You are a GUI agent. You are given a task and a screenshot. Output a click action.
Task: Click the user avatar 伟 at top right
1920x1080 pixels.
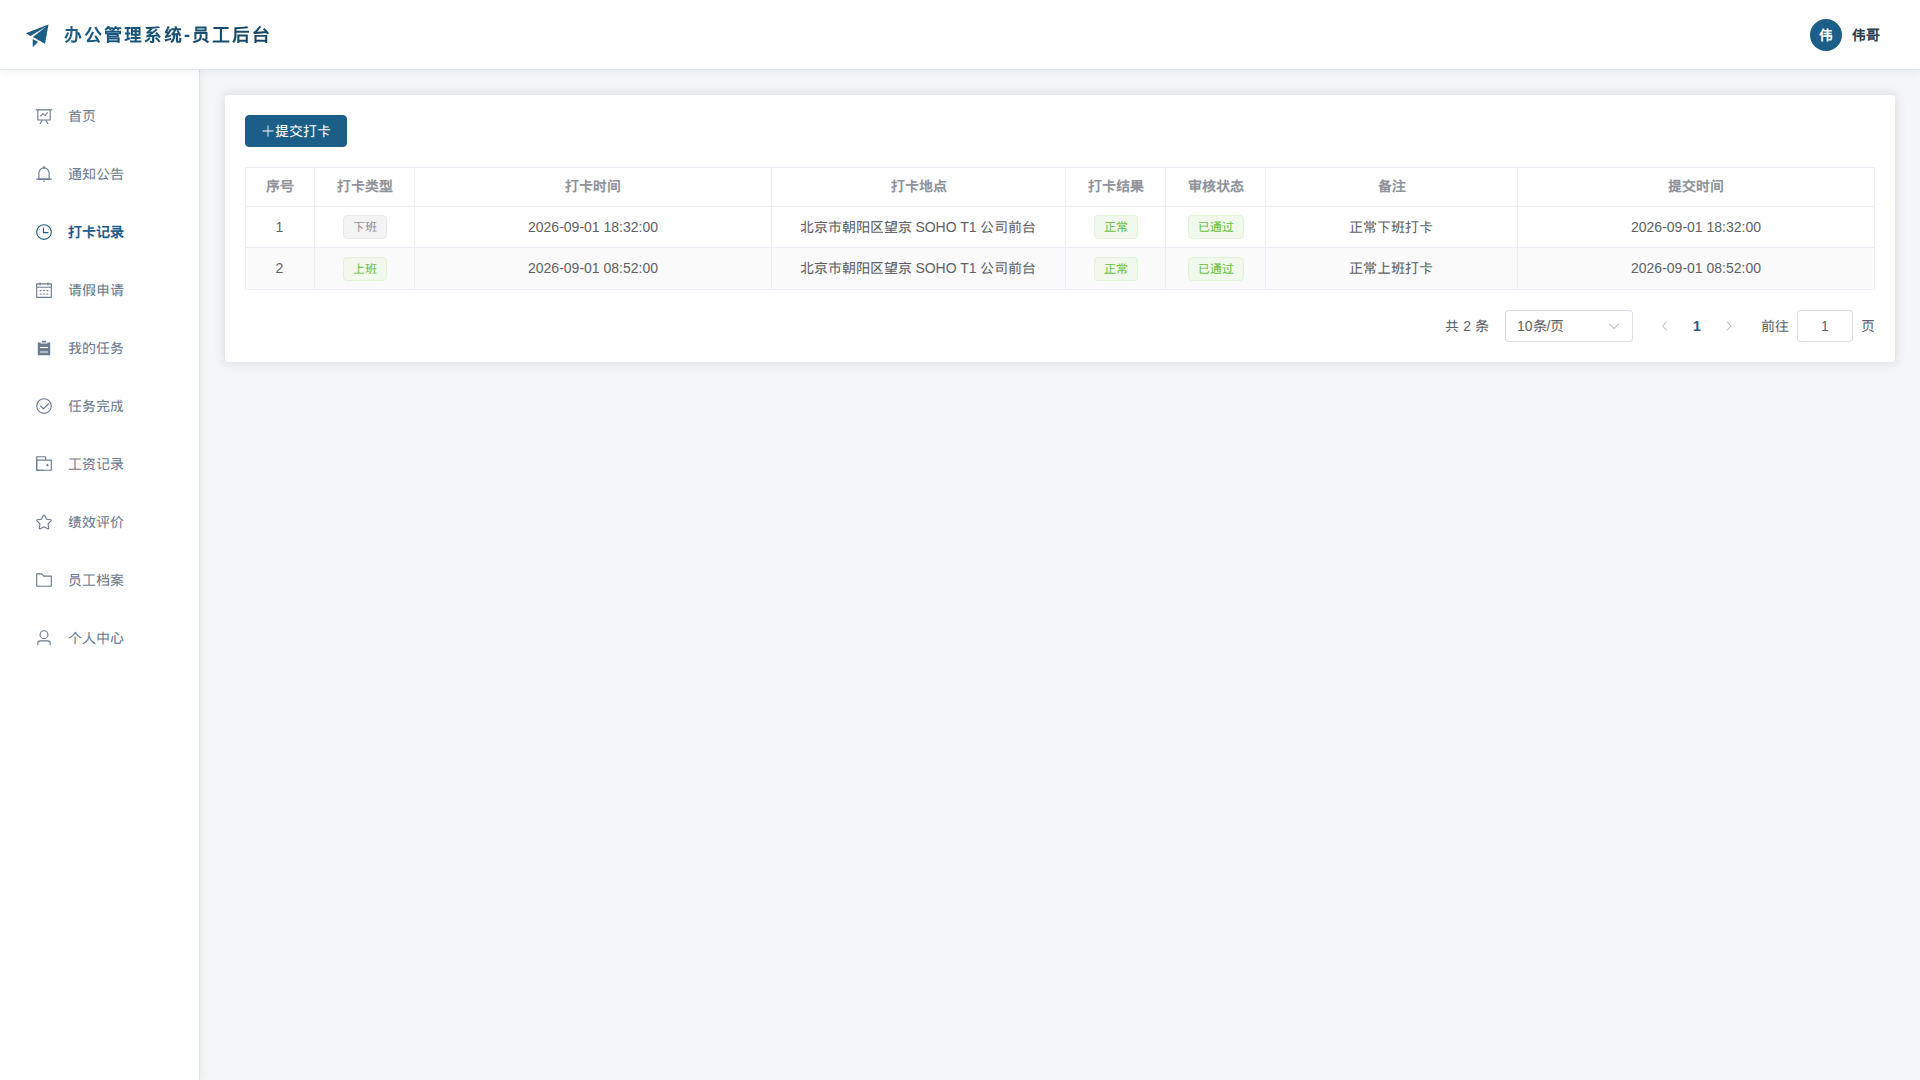(x=1826, y=35)
